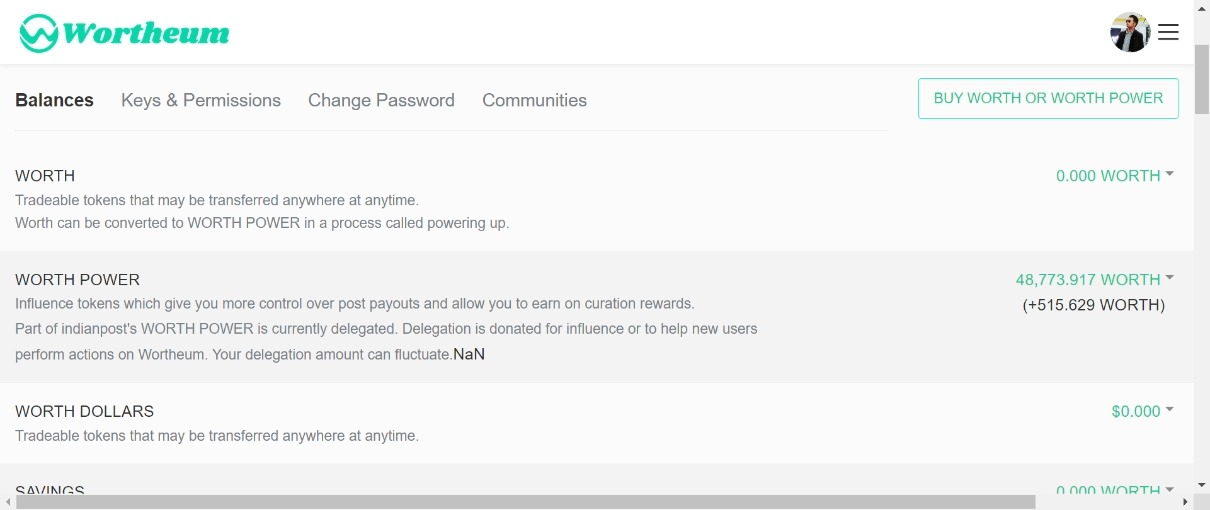Viewport: 1210px width, 510px height.
Task: Switch to Keys & Permissions tab
Action: coord(201,100)
